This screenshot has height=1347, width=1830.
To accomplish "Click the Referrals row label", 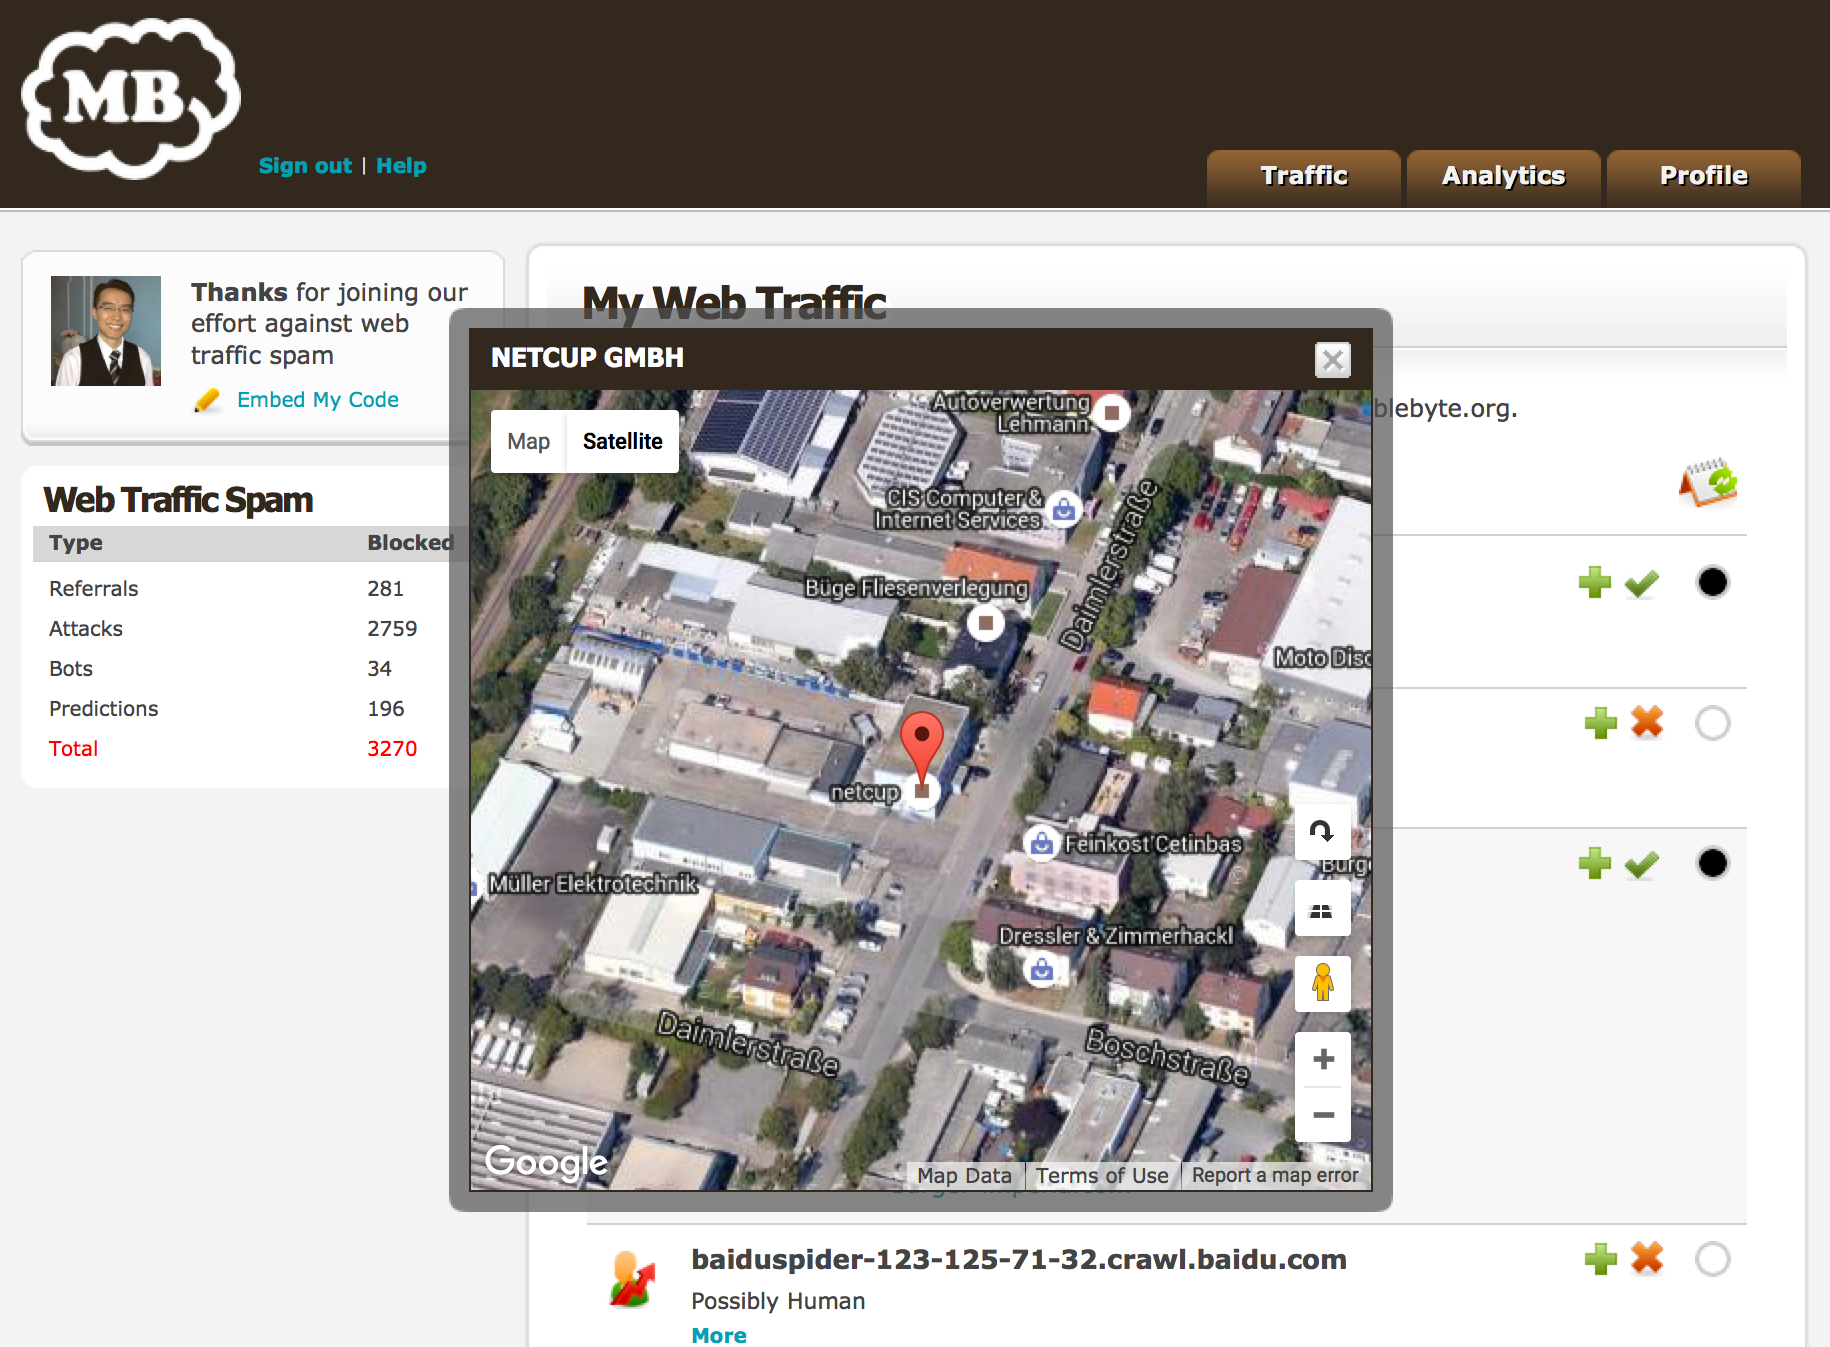I will point(94,589).
